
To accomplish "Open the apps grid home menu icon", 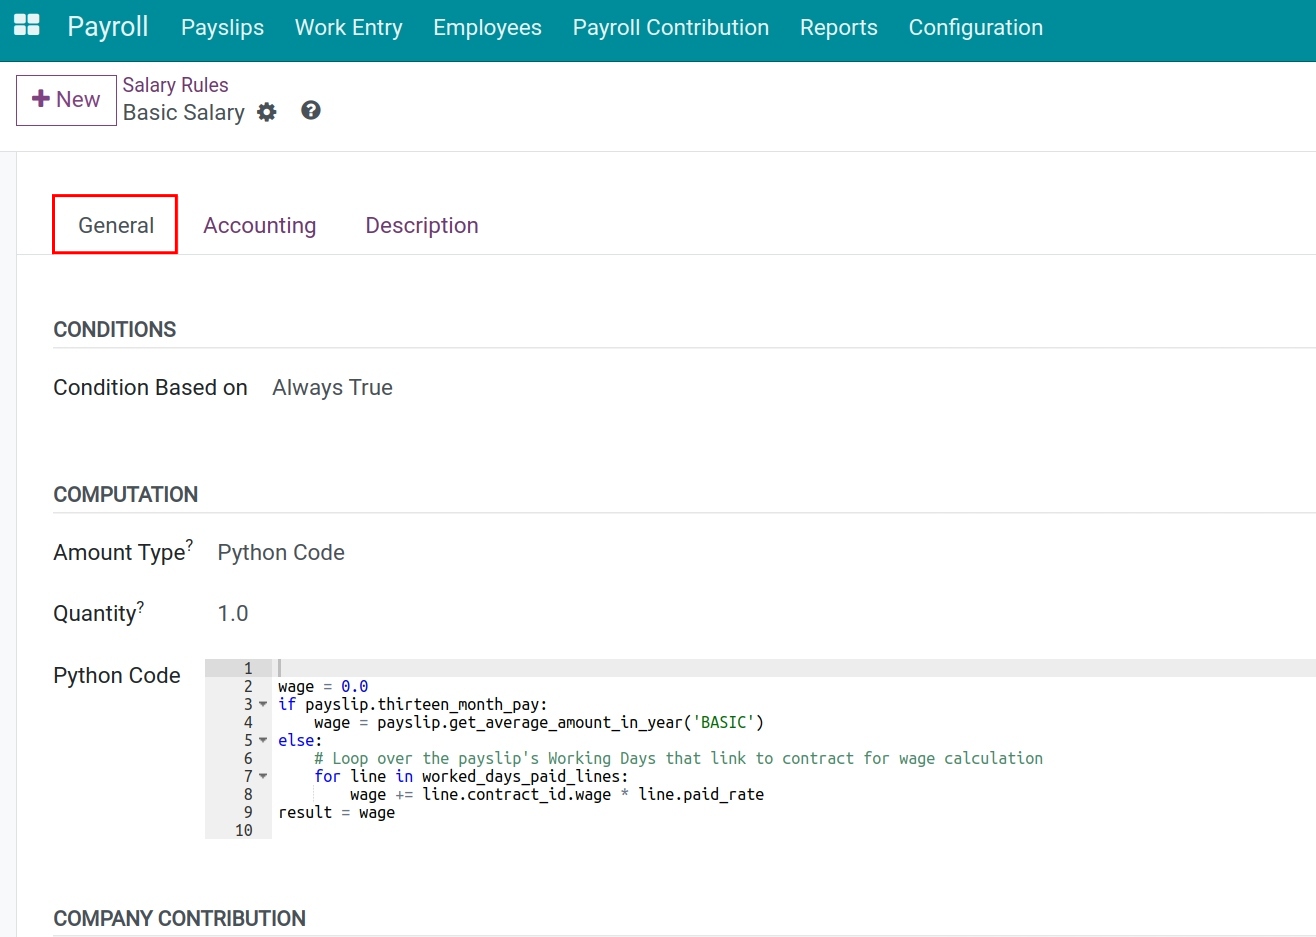I will [x=27, y=26].
